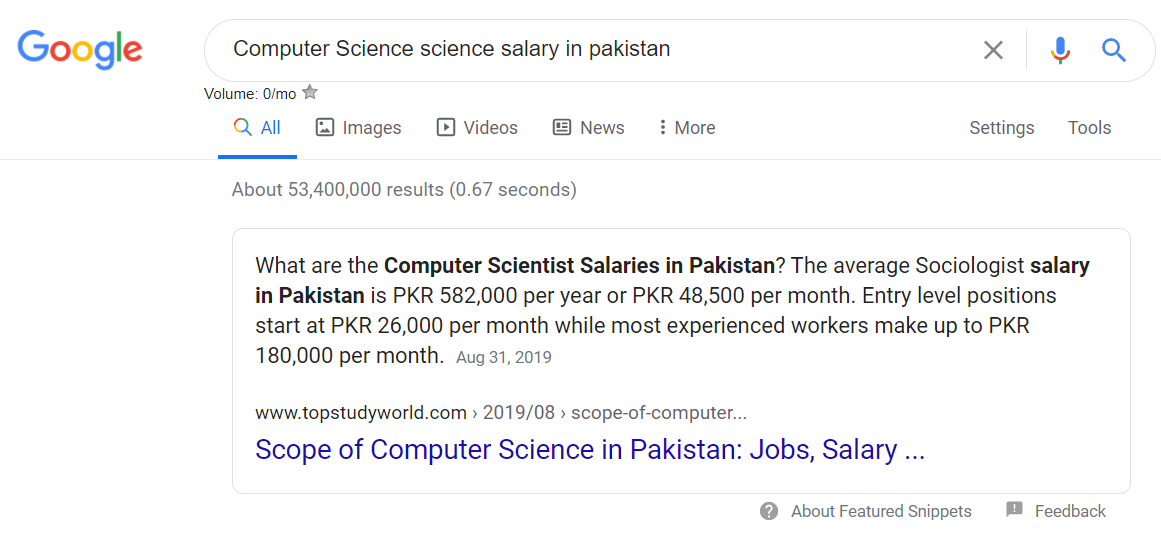The width and height of the screenshot is (1161, 551).
Task: Click the star icon beside Volume
Action: coord(310,93)
